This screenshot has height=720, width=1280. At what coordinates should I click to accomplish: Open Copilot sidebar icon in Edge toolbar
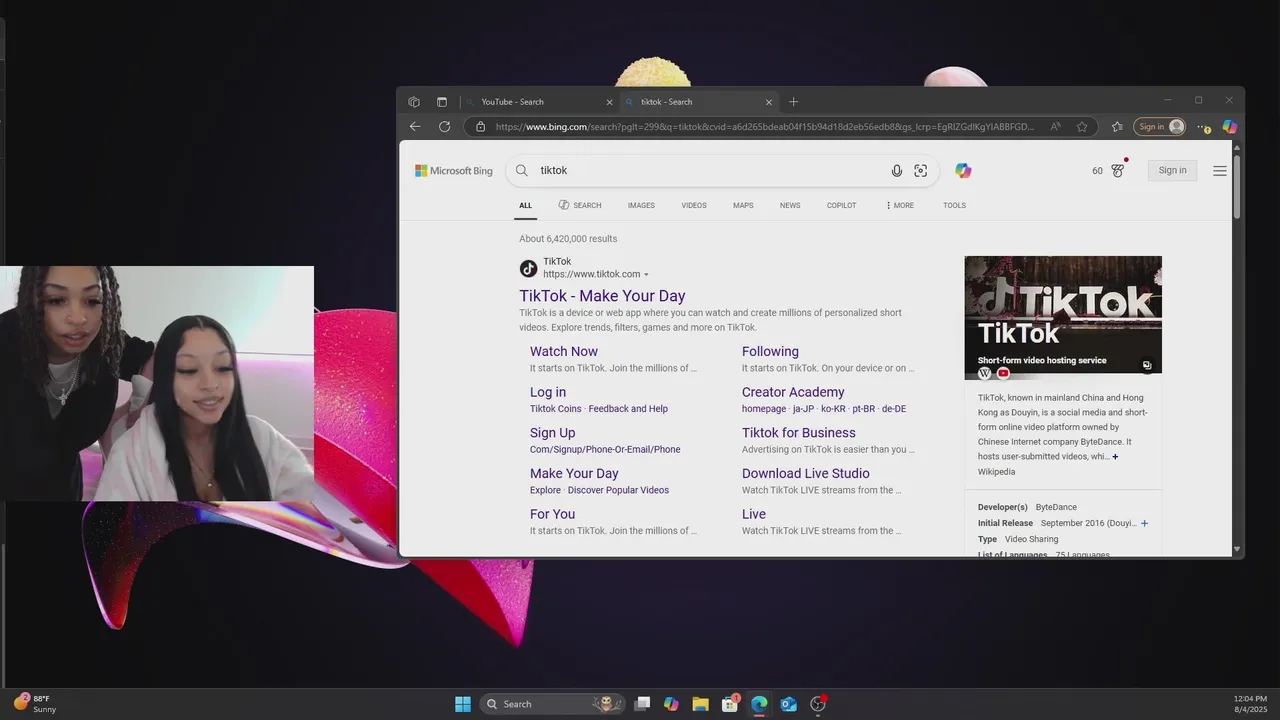coord(1229,127)
